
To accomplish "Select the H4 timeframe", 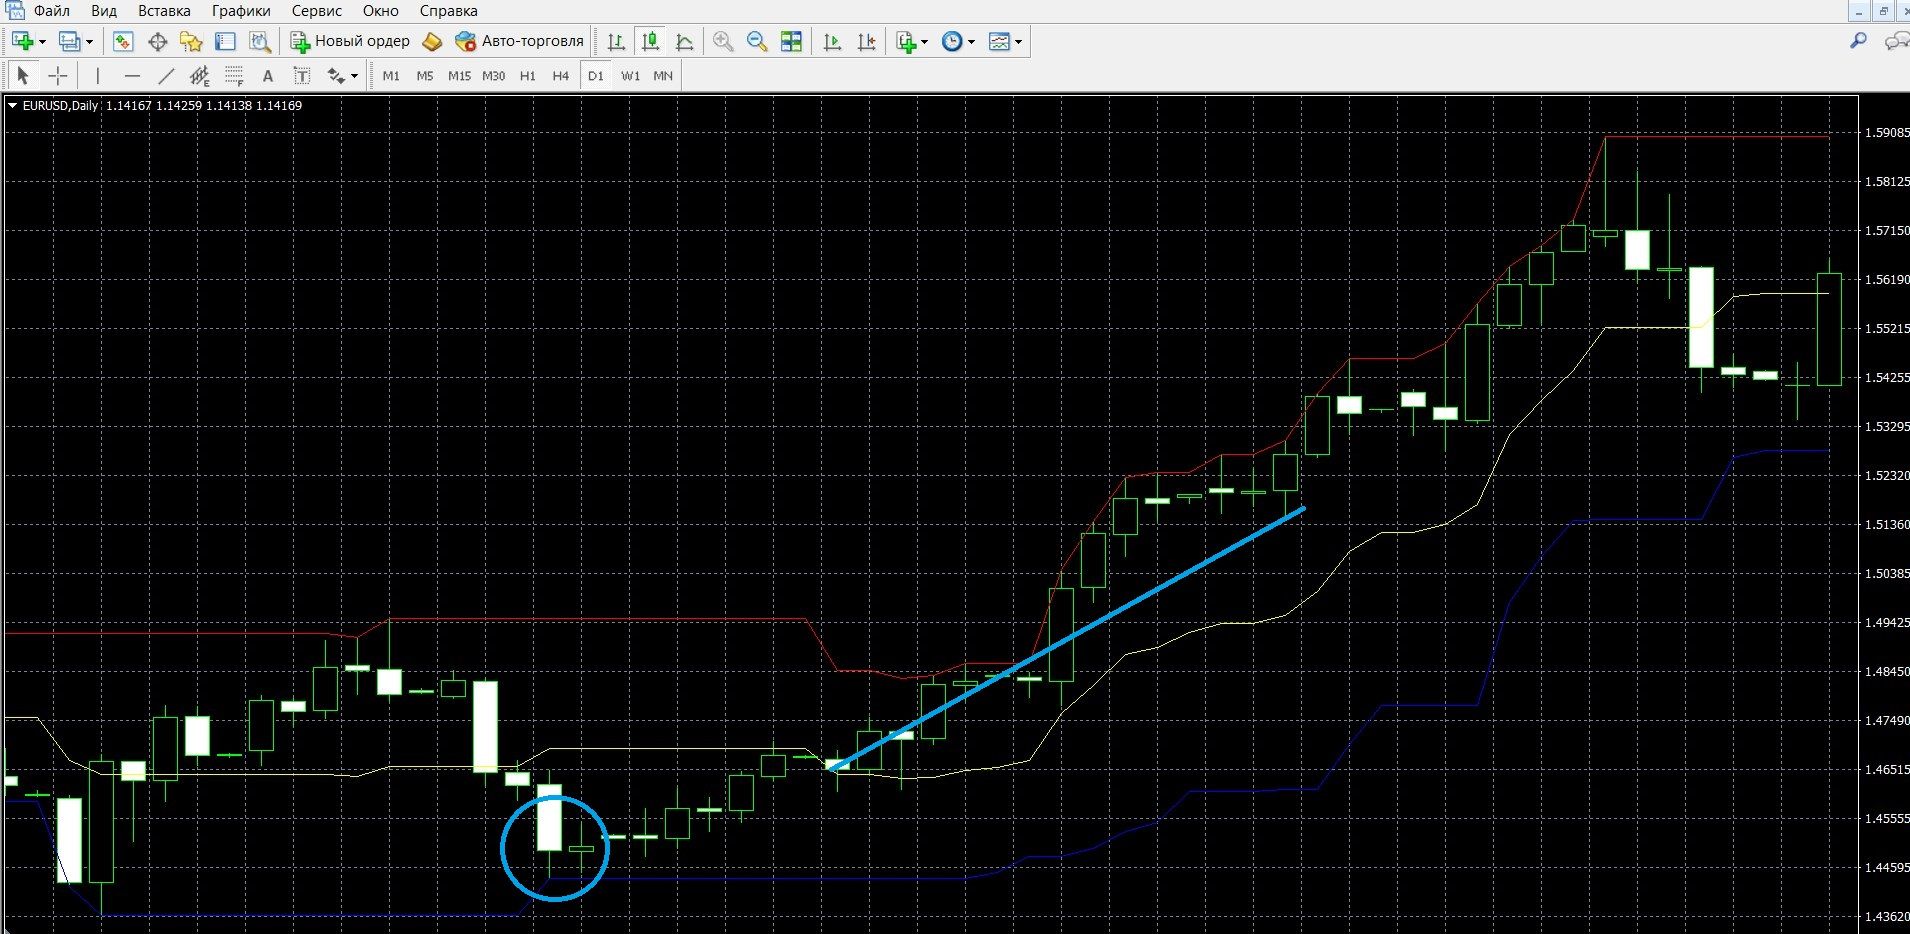I will click(561, 76).
